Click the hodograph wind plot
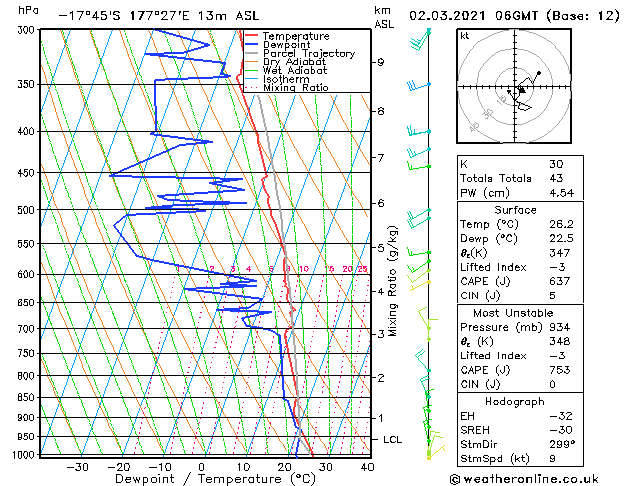The height and width of the screenshot is (486, 629). click(514, 86)
